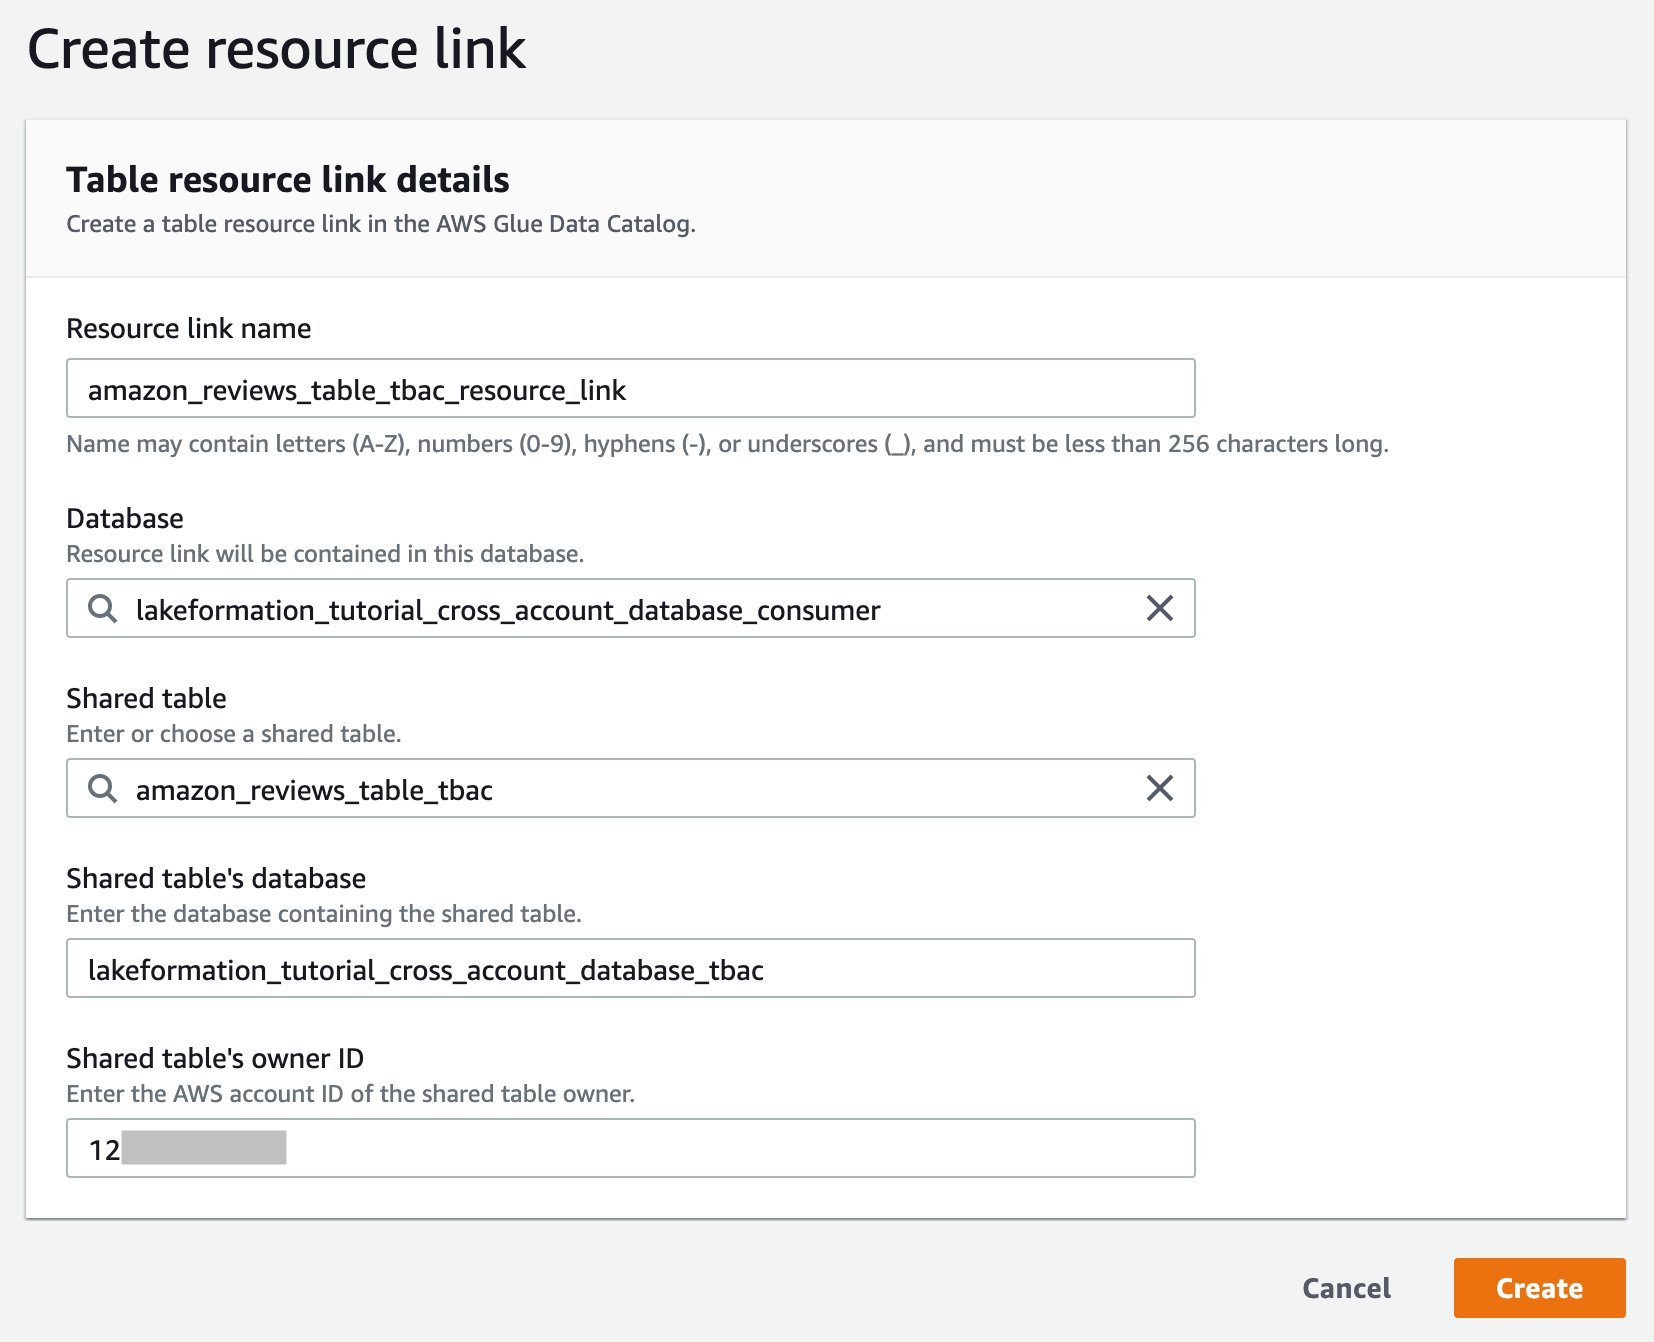Click the 'Enter the database containing the shared table.' hint
The image size is (1654, 1342).
[x=324, y=914]
